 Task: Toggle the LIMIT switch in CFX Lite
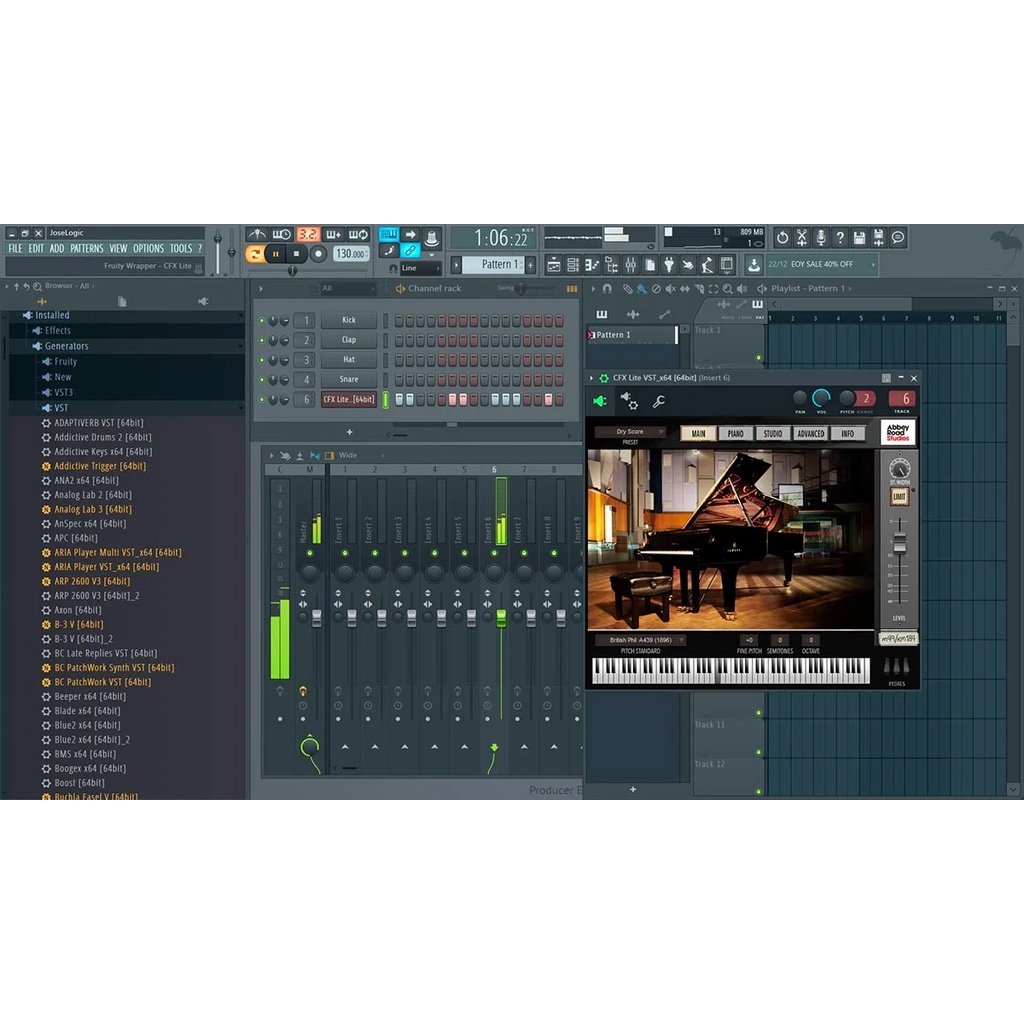pos(900,497)
